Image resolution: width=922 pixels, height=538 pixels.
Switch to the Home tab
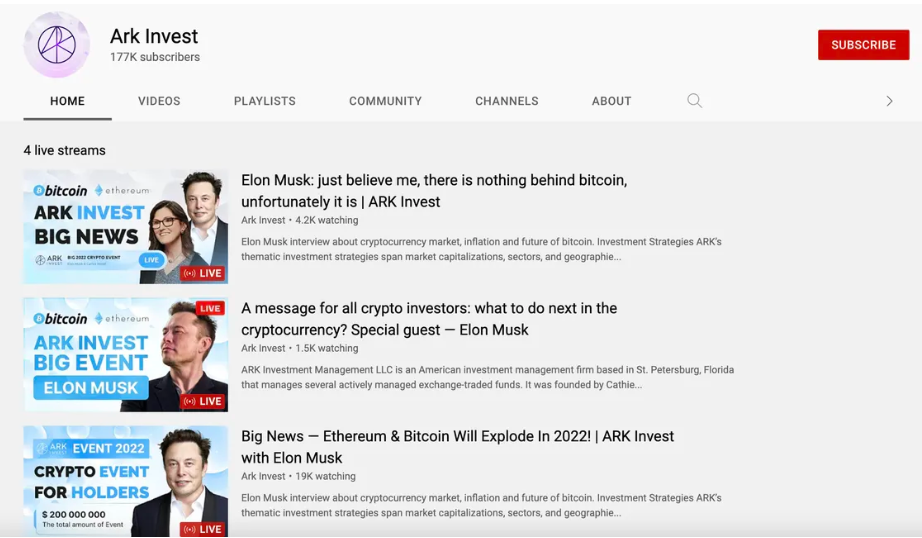(x=67, y=101)
